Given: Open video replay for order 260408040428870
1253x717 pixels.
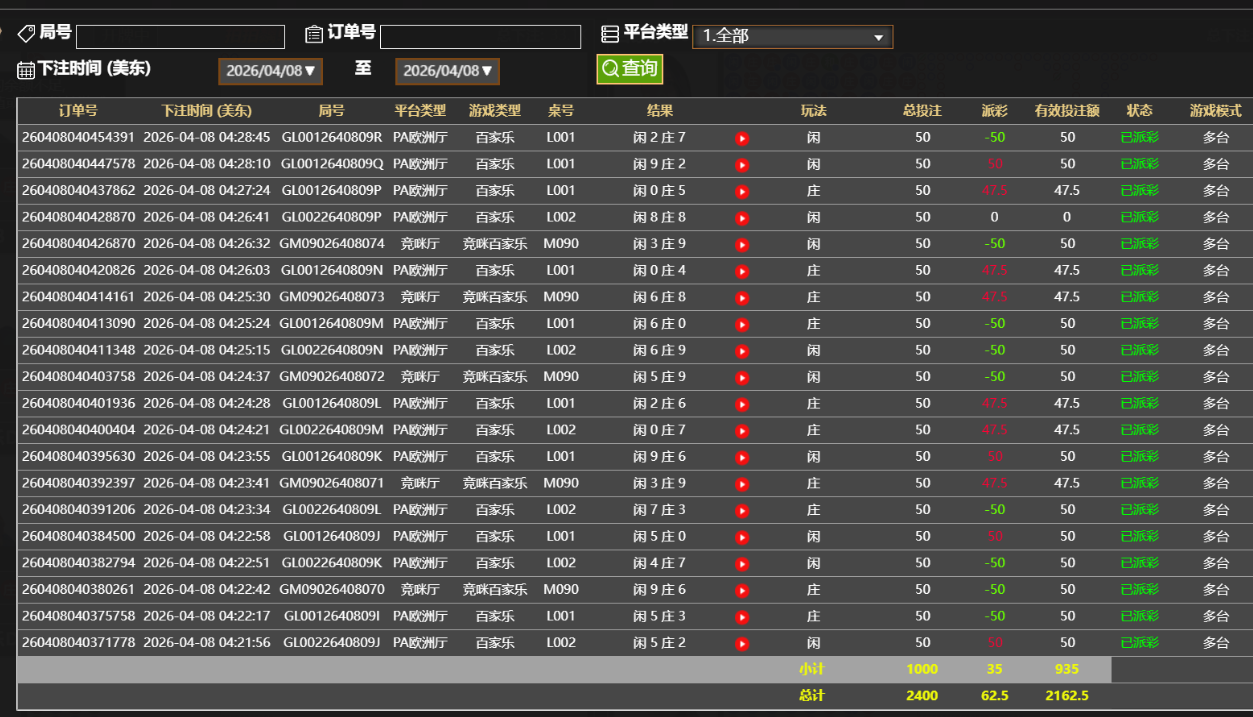Looking at the screenshot, I should 742,218.
